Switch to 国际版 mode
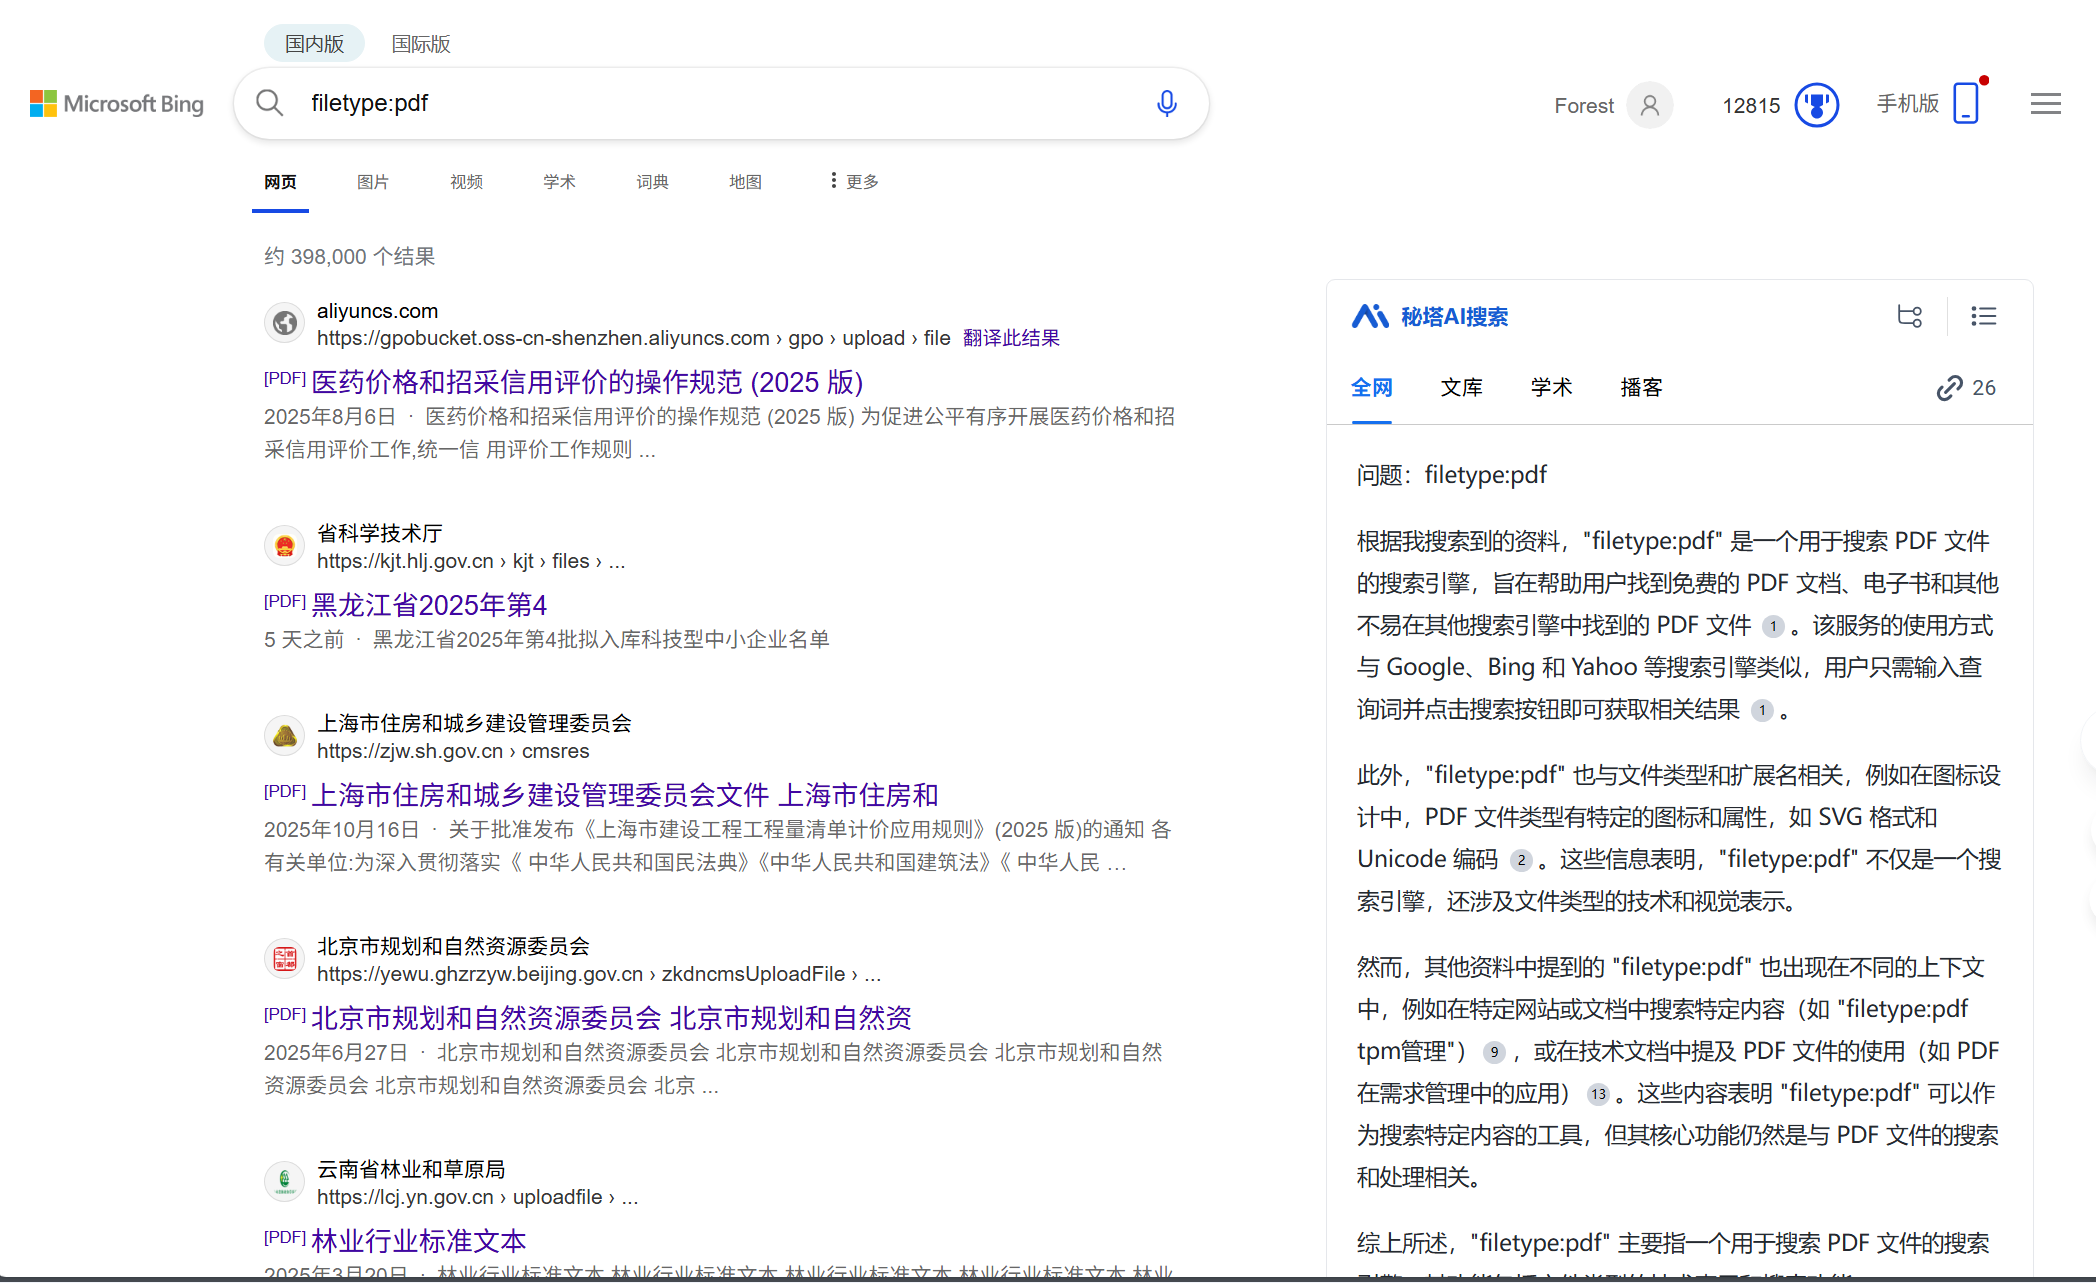Screen dimensions: 2096x1283 coord(420,43)
